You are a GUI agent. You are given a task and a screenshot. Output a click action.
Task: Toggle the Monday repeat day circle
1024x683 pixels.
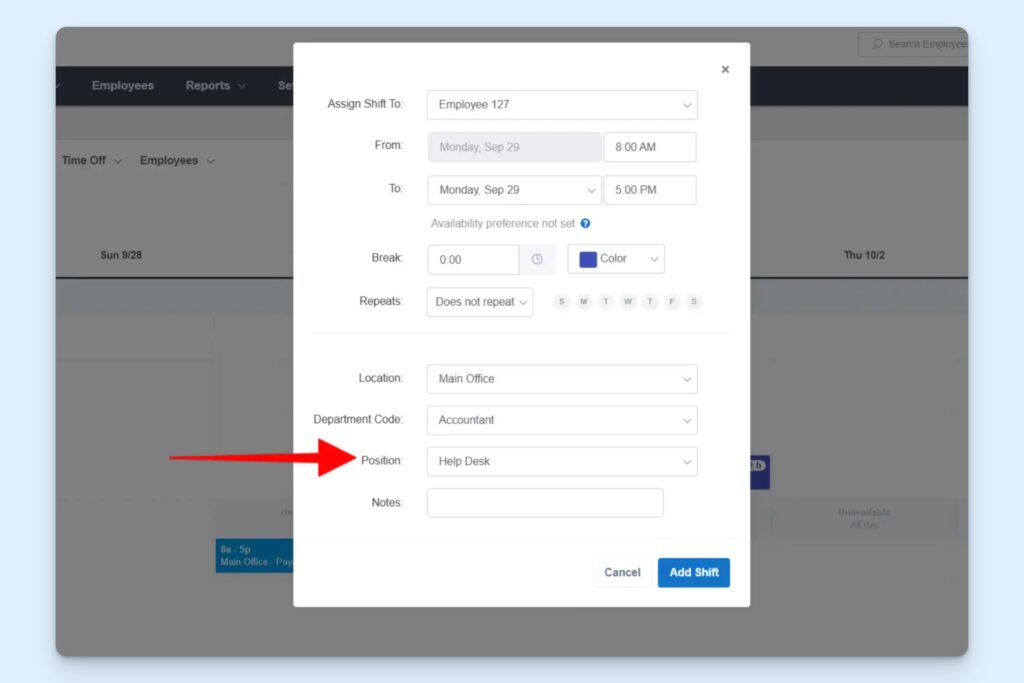point(584,301)
